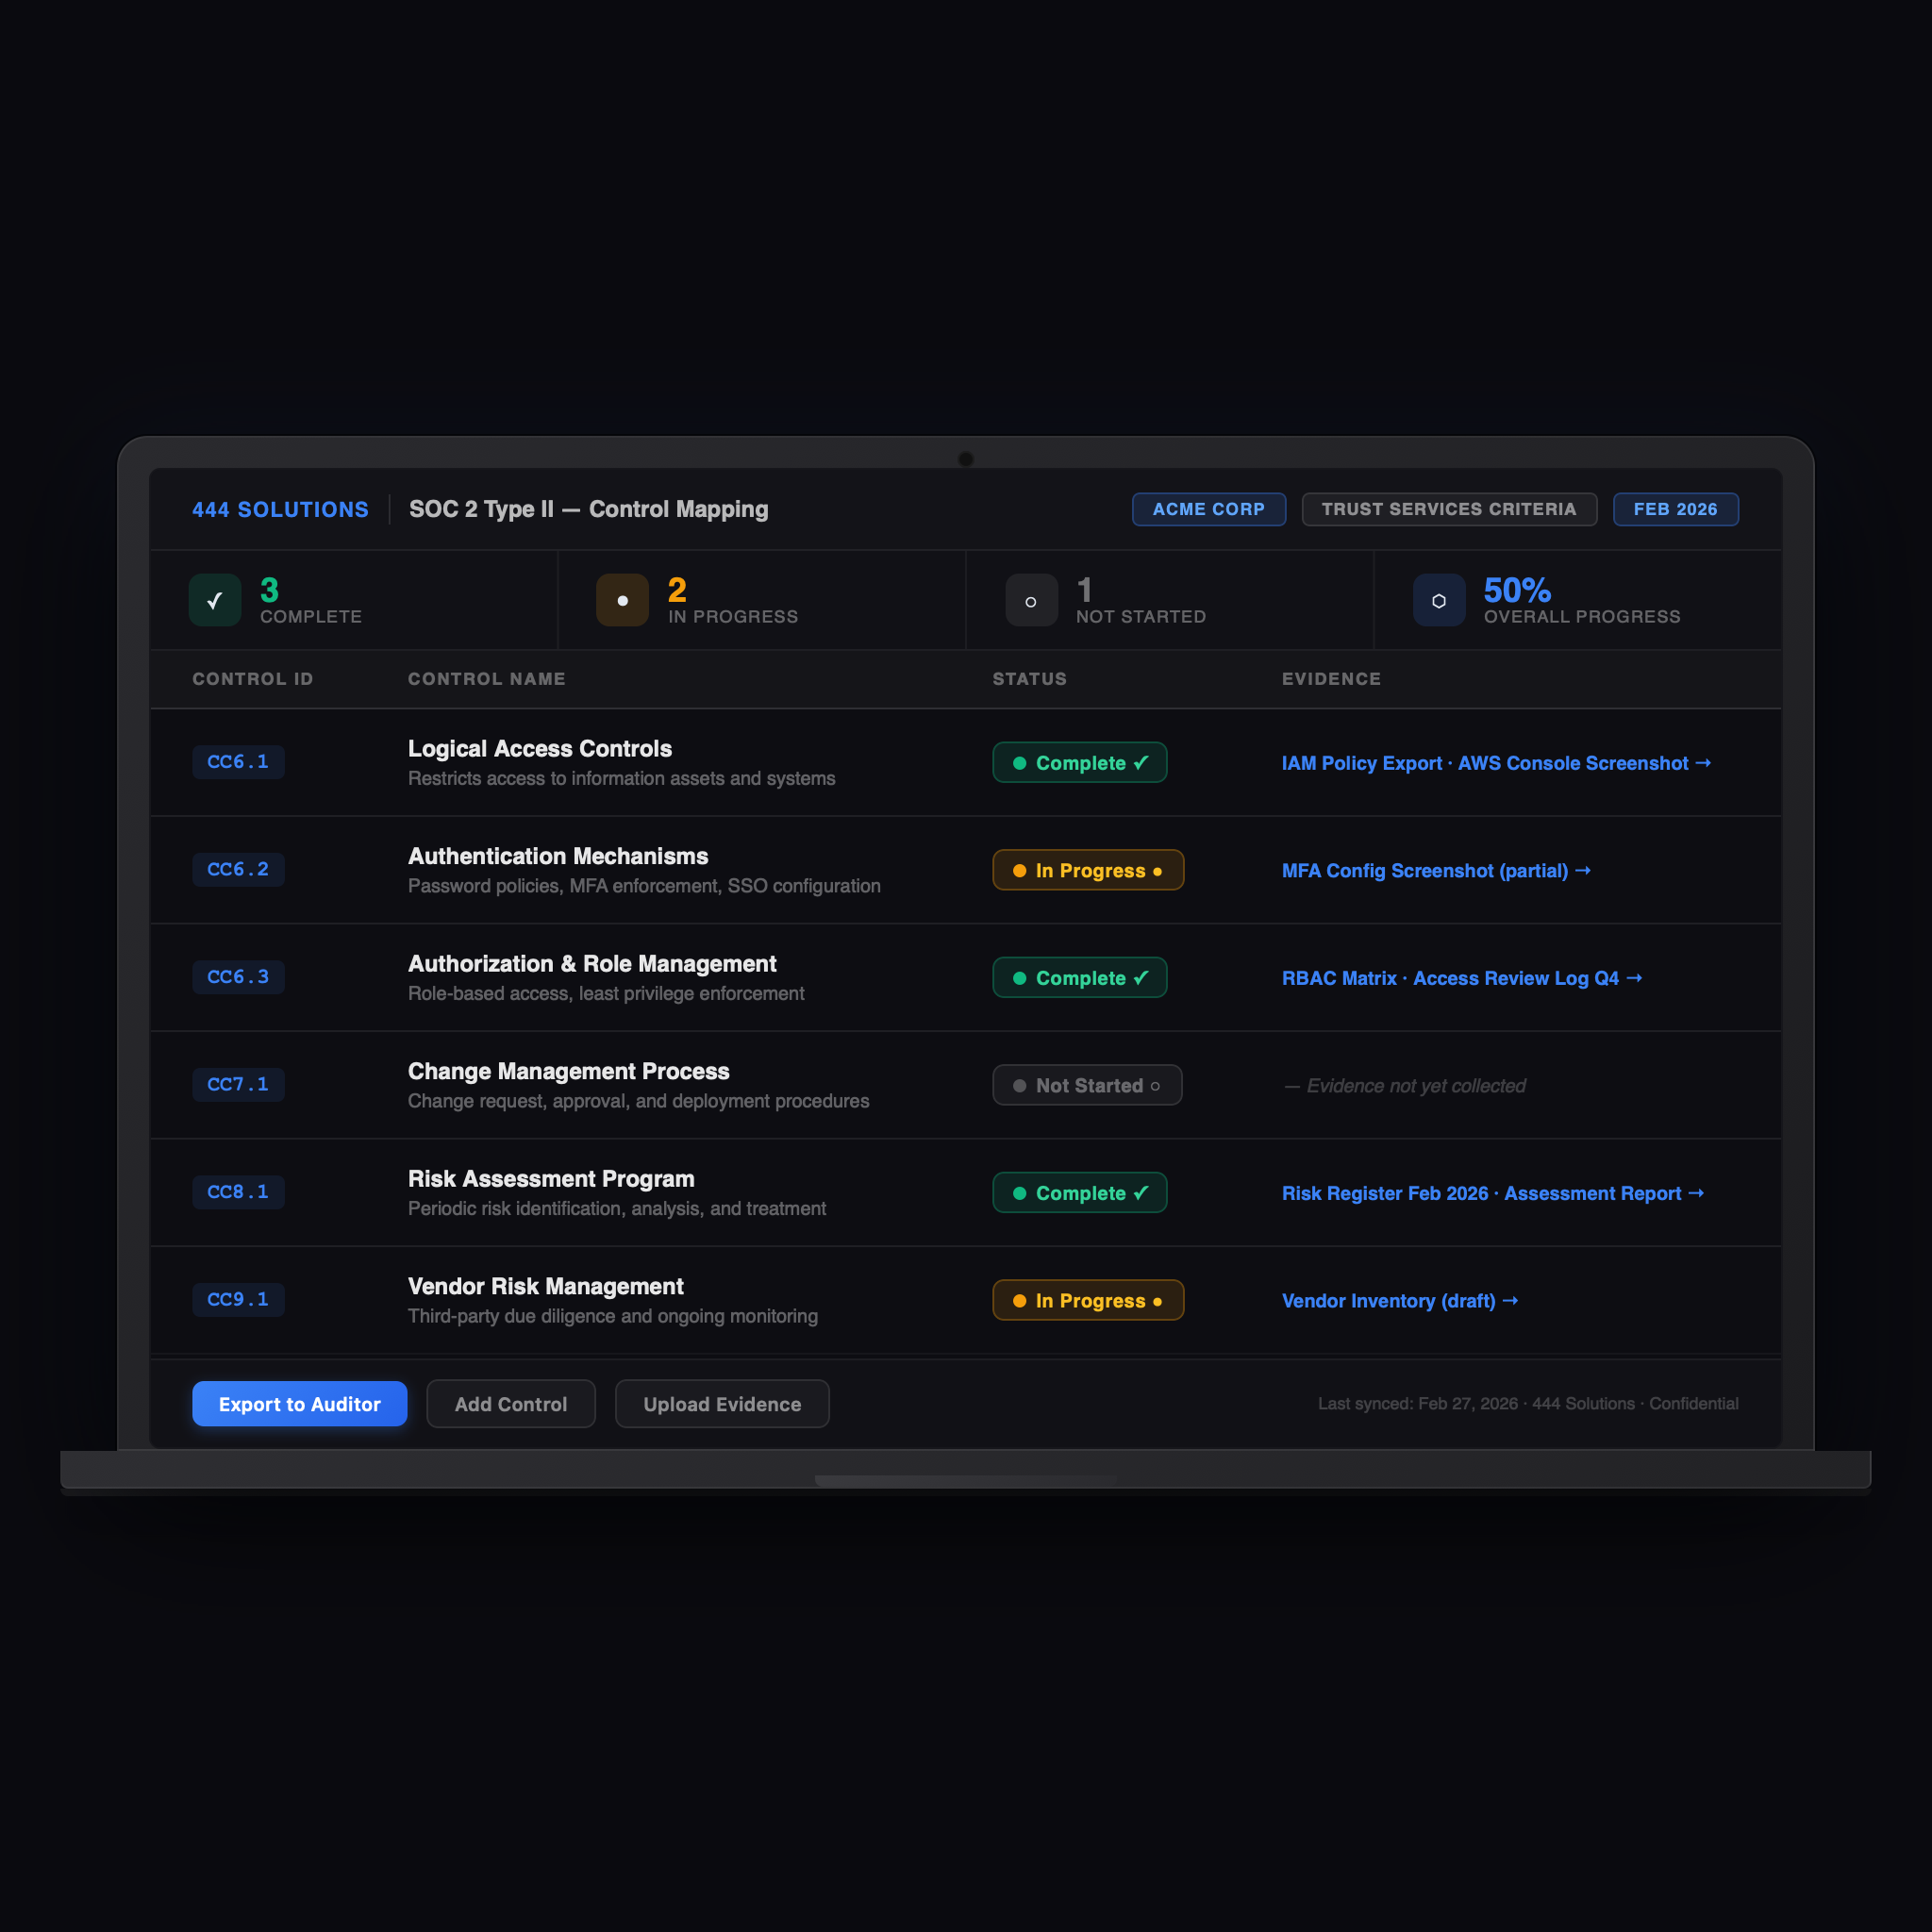This screenshot has width=1932, height=1932.
Task: Click Not Started status for Change Management
Action: tap(1086, 1085)
